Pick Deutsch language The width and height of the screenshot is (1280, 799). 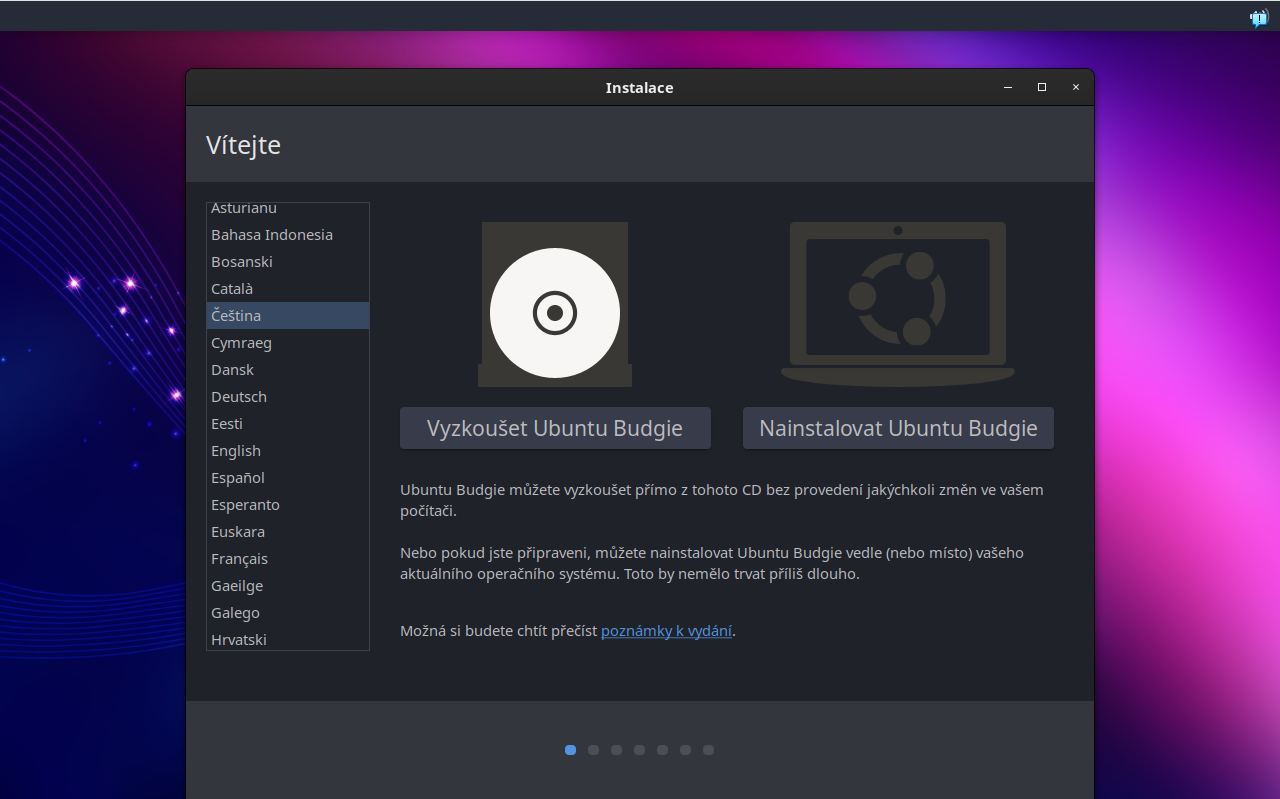(x=288, y=397)
